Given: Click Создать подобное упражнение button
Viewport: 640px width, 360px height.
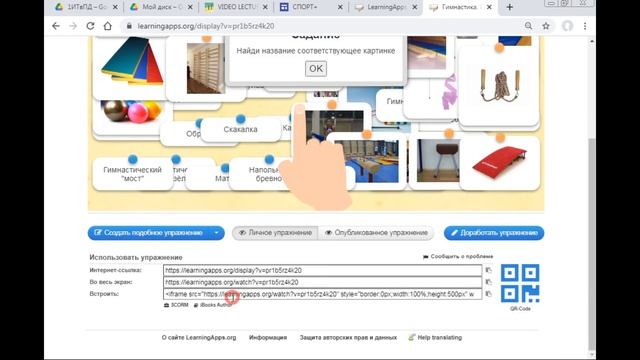Looking at the screenshot, I should (x=149, y=233).
